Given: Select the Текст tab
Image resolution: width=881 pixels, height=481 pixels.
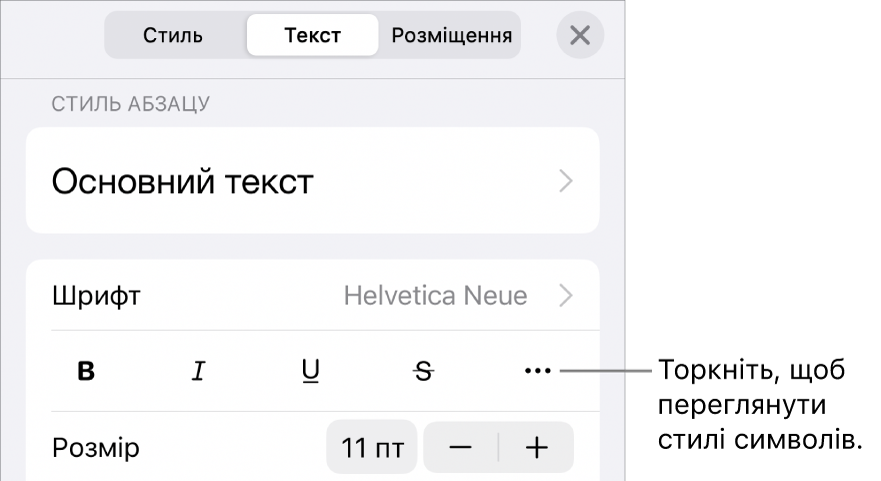Looking at the screenshot, I should pos(312,35).
